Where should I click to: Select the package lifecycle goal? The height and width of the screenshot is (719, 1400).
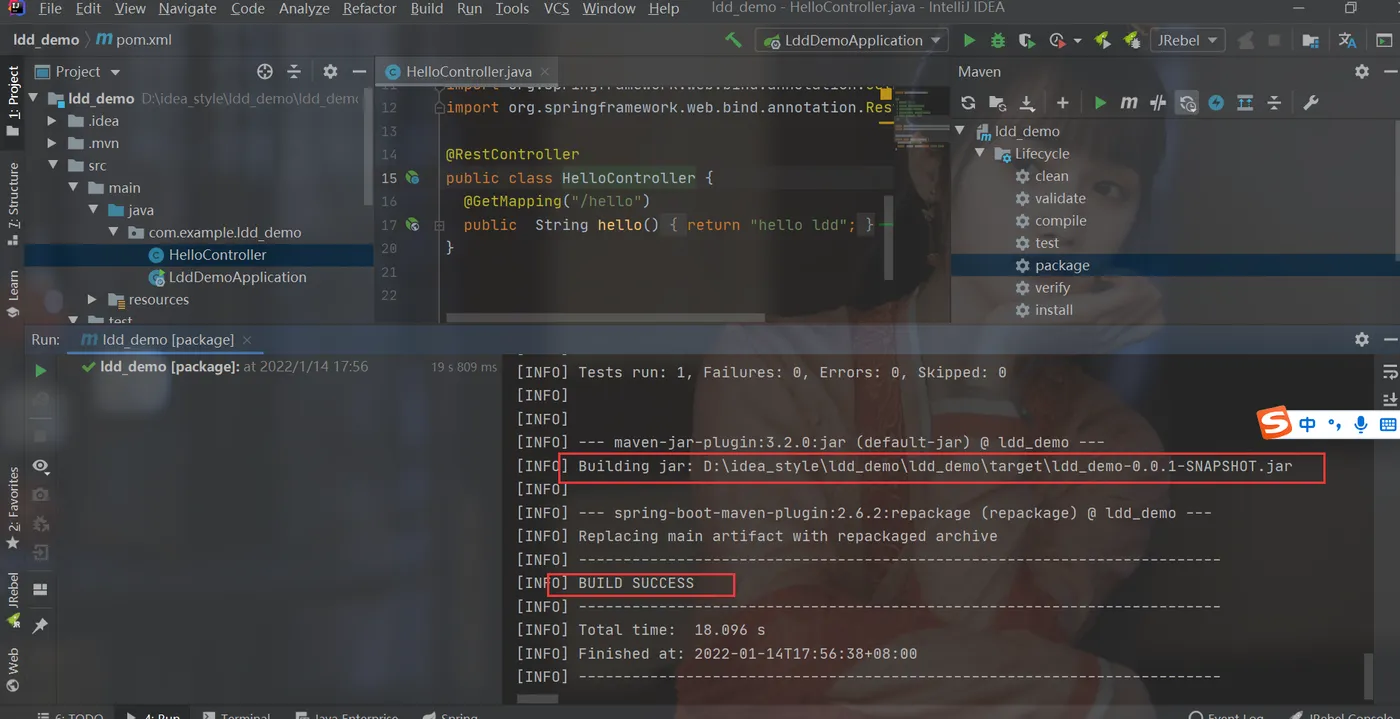click(x=1062, y=265)
